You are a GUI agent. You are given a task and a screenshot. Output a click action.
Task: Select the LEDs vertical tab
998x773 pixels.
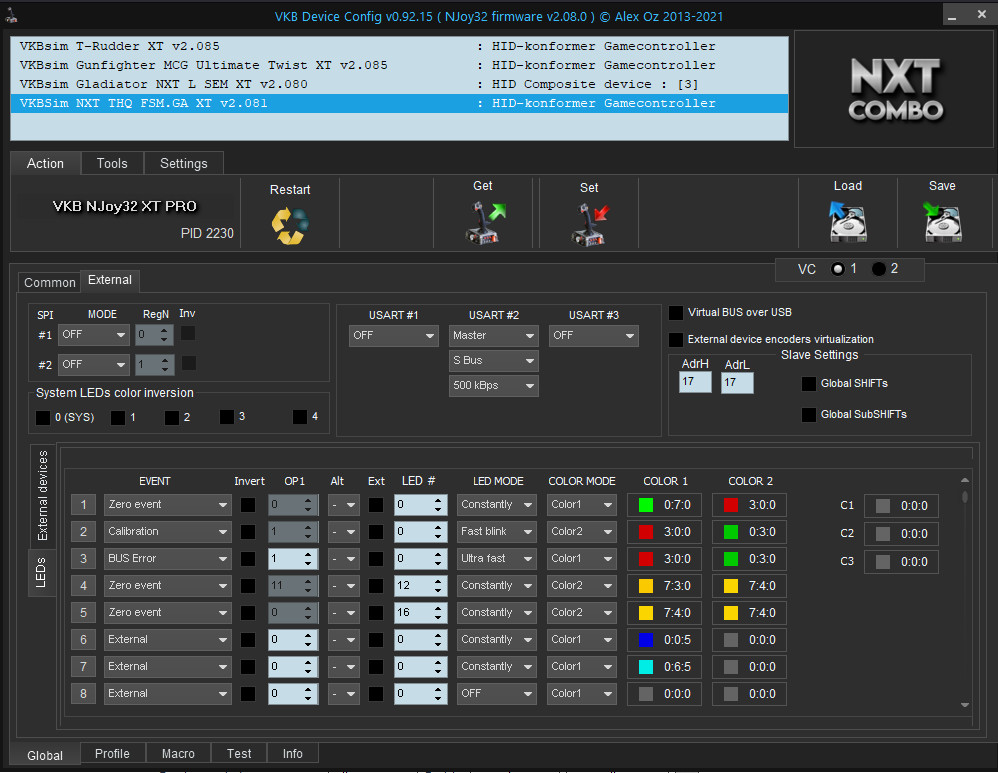coord(41,572)
